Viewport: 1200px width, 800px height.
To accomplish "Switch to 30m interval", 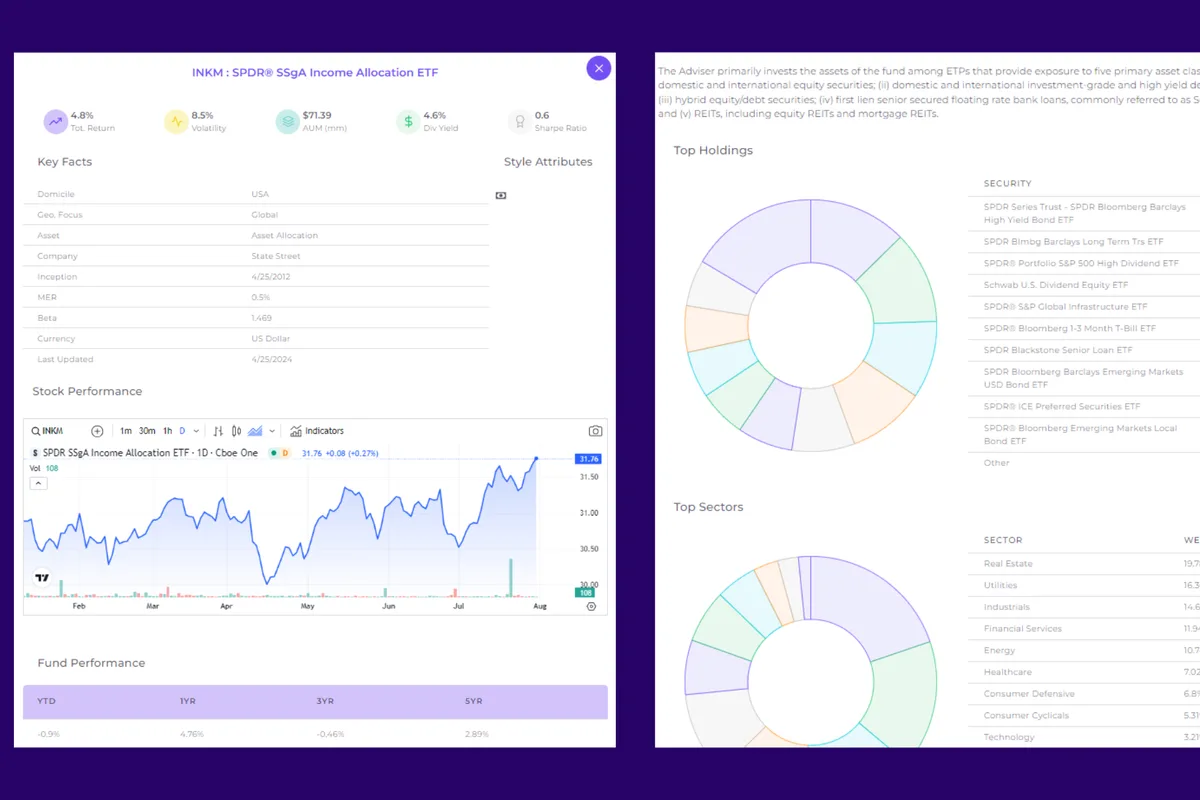I will 147,431.
